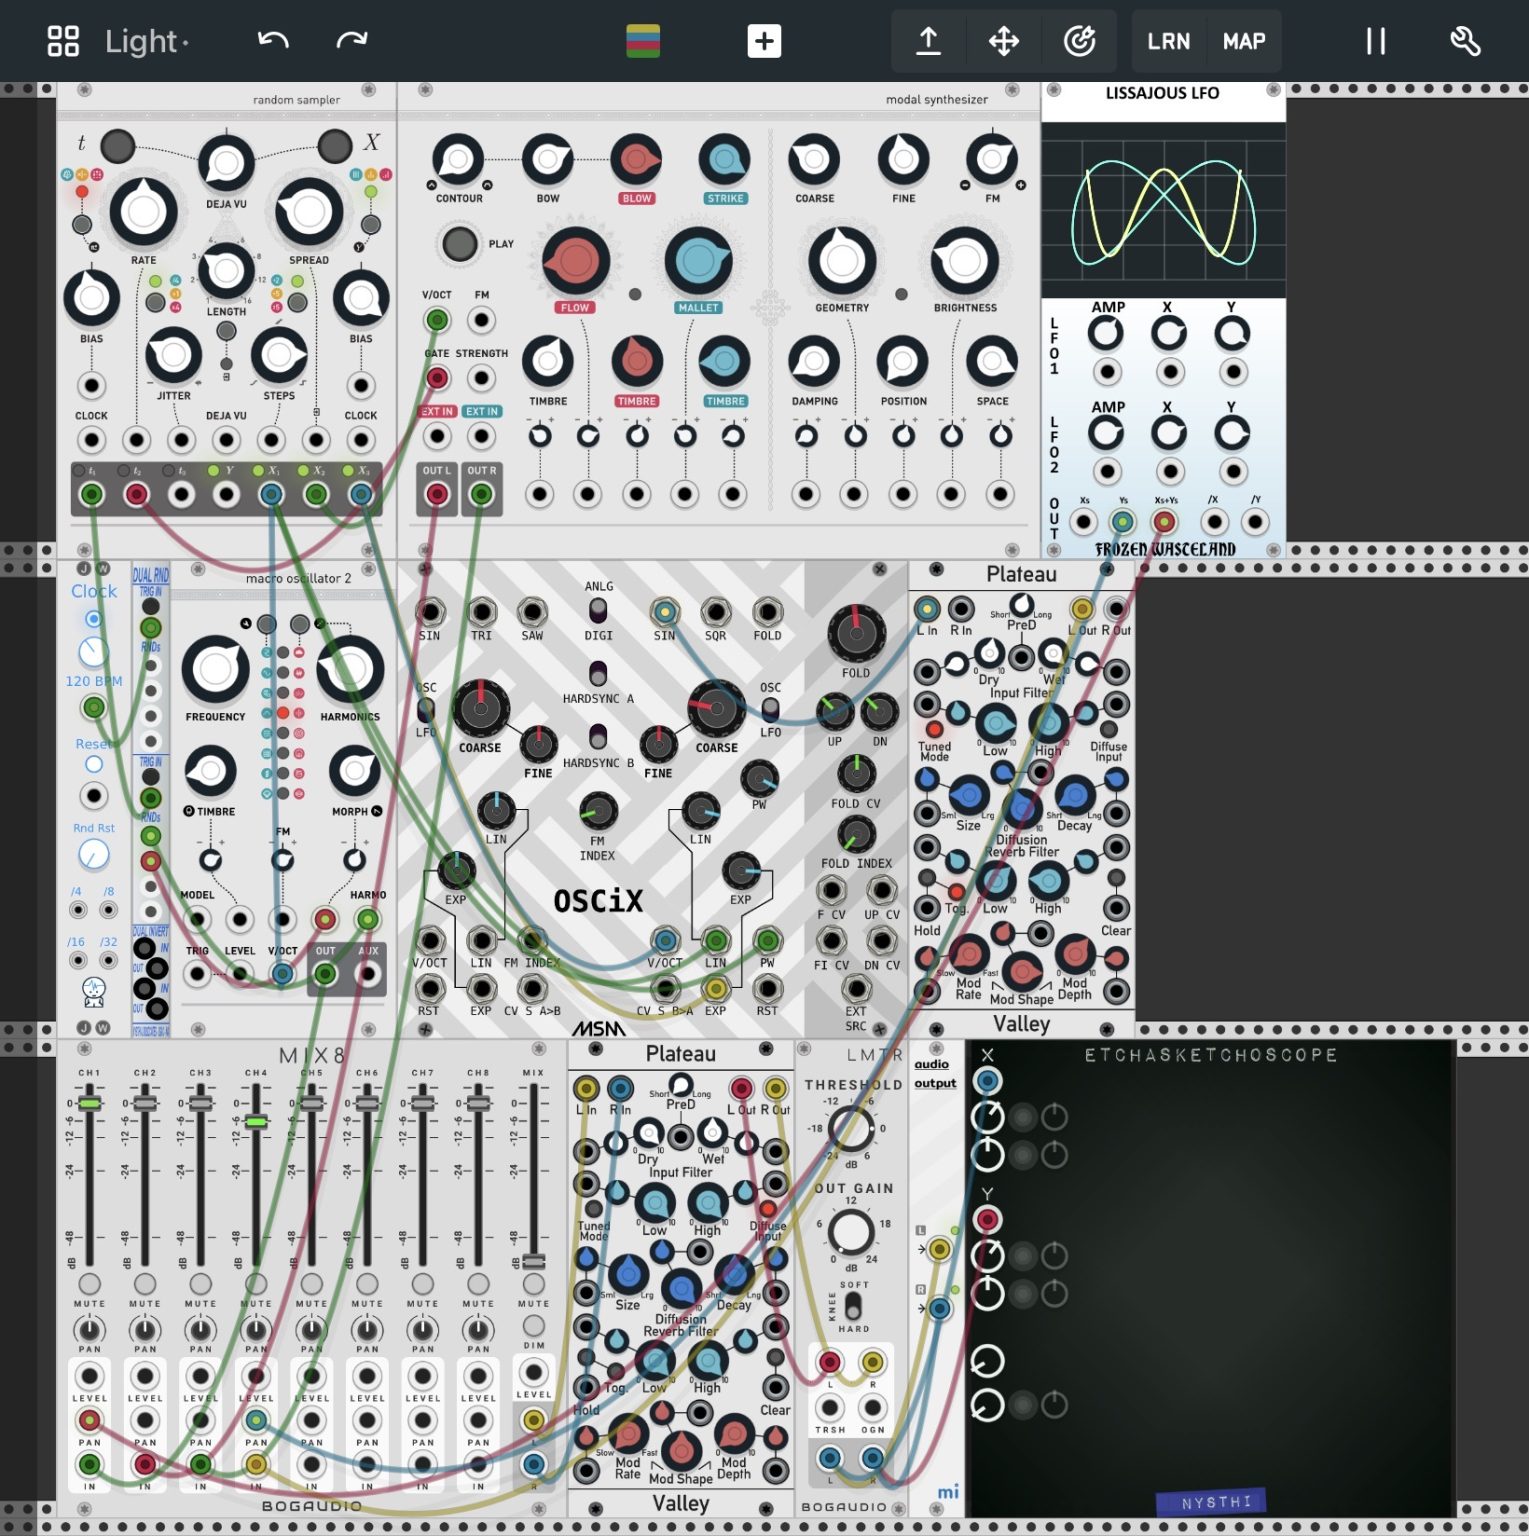The image size is (1529, 1536).
Task: Open the wrench settings icon
Action: (1465, 41)
